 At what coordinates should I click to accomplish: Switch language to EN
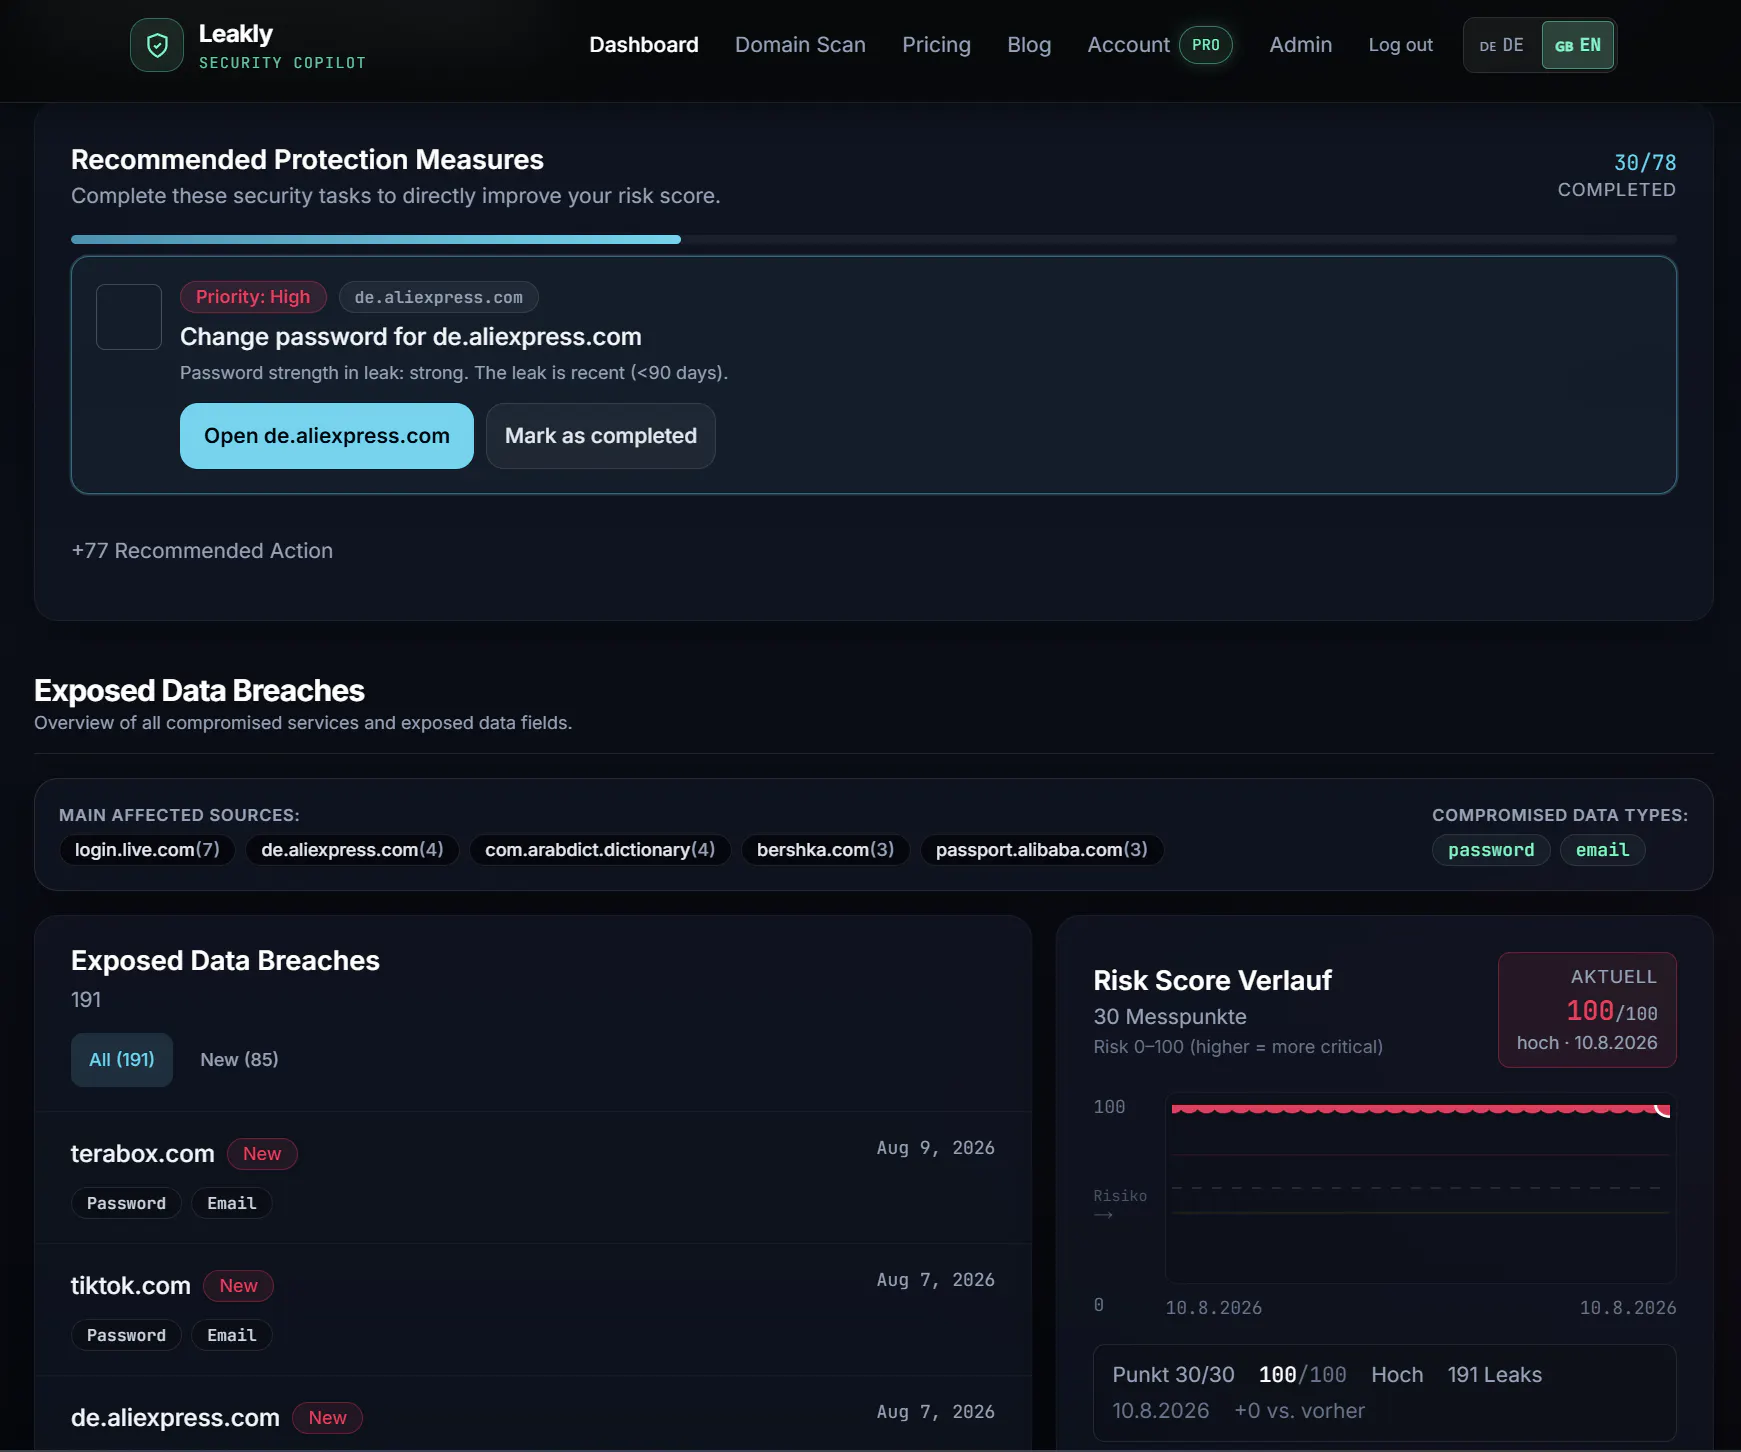(1578, 45)
